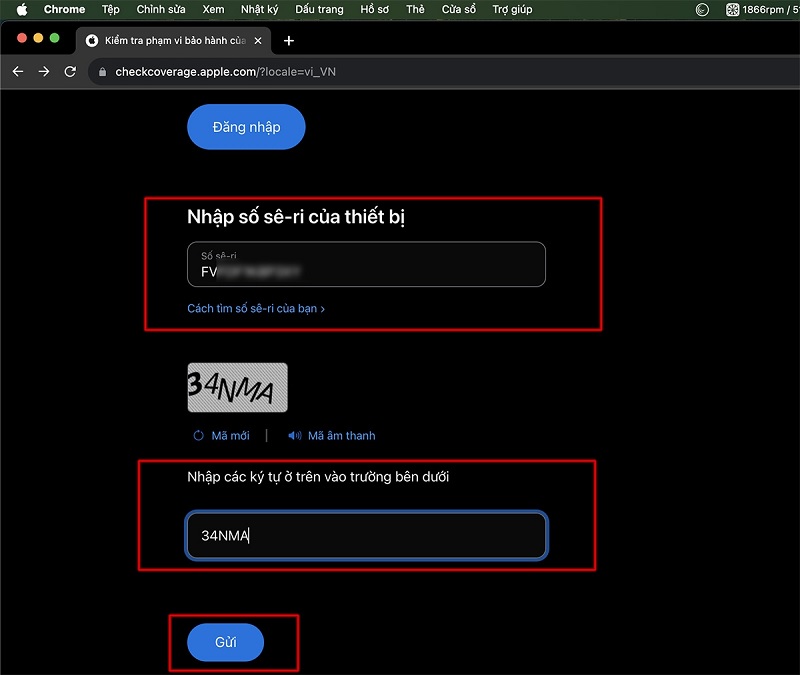Viewport: 800px width, 675px height.
Task: Close the current browser tab
Action: pyautogui.click(x=258, y=40)
